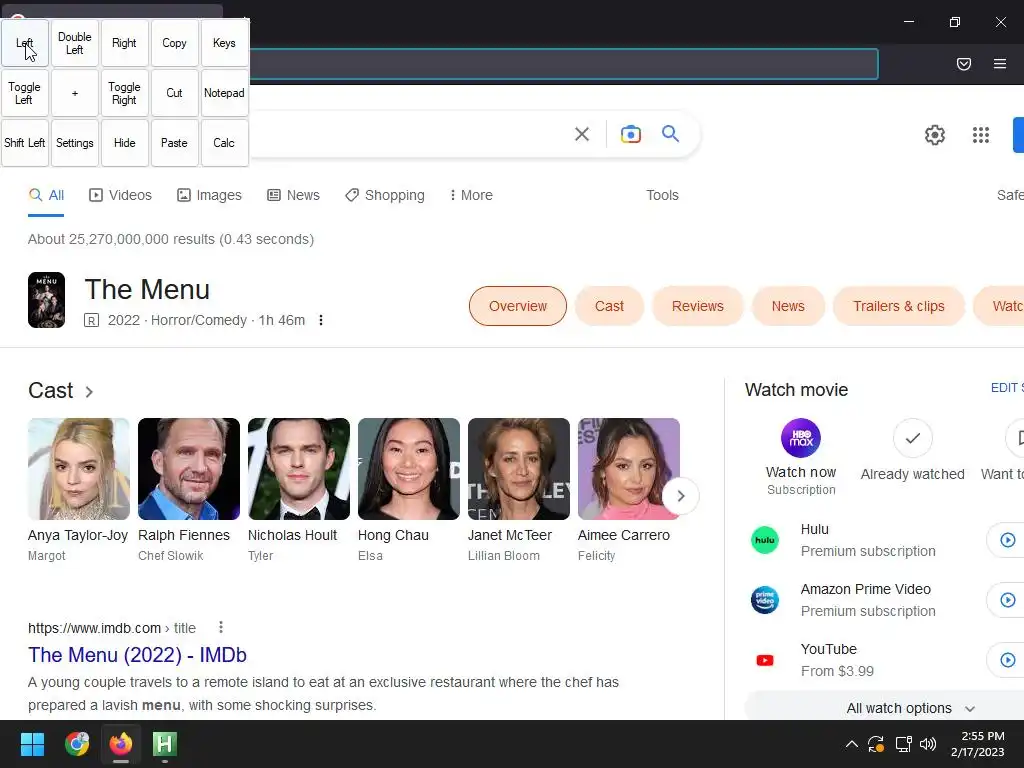The height and width of the screenshot is (768, 1024).
Task: Switch to the Videos tab
Action: tap(120, 195)
